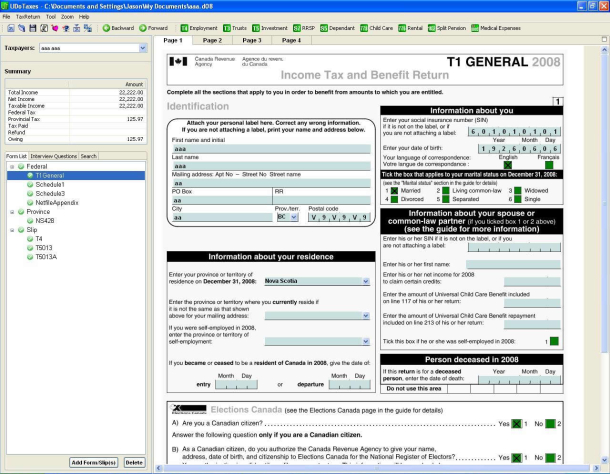Open the self-employment province dropdown
The width and height of the screenshot is (610, 474).
coord(366,341)
